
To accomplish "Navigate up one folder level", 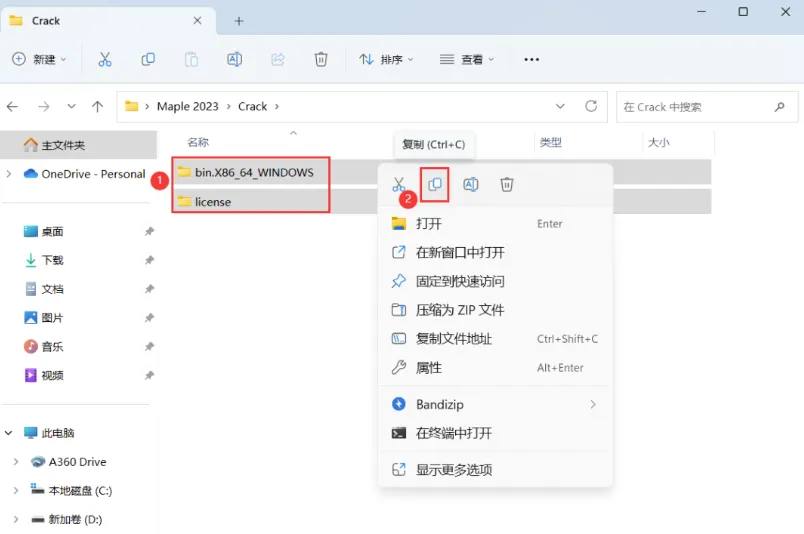I will (x=97, y=107).
